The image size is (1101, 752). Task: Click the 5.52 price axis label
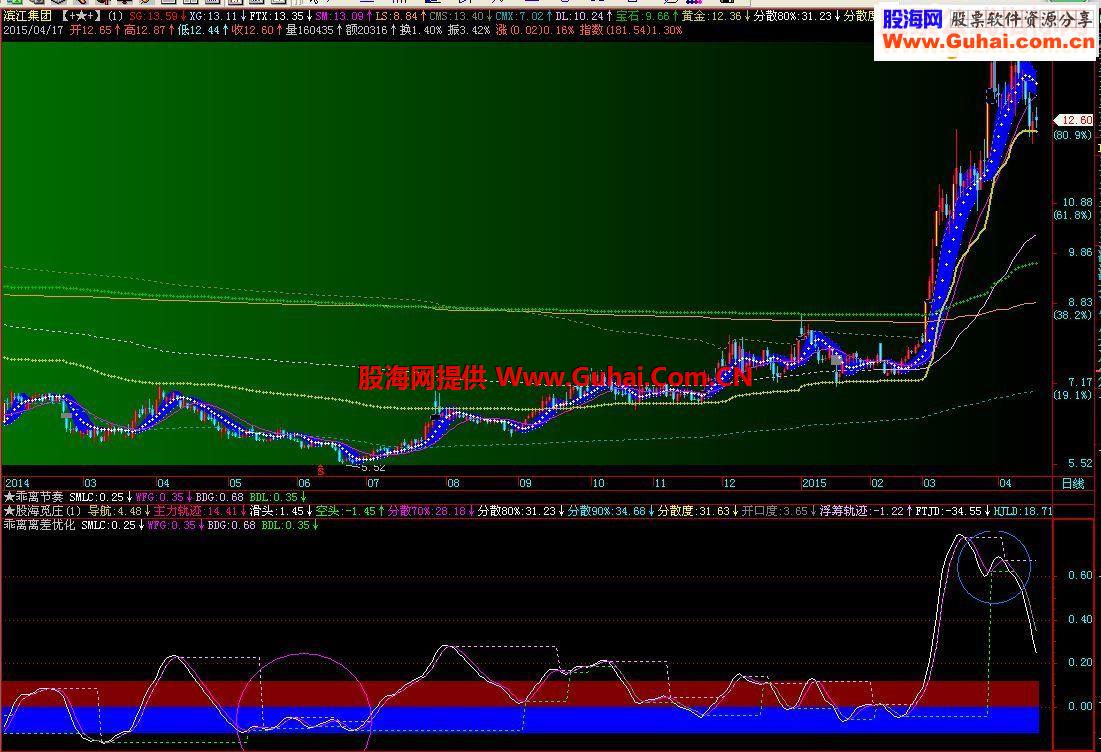[1080, 463]
